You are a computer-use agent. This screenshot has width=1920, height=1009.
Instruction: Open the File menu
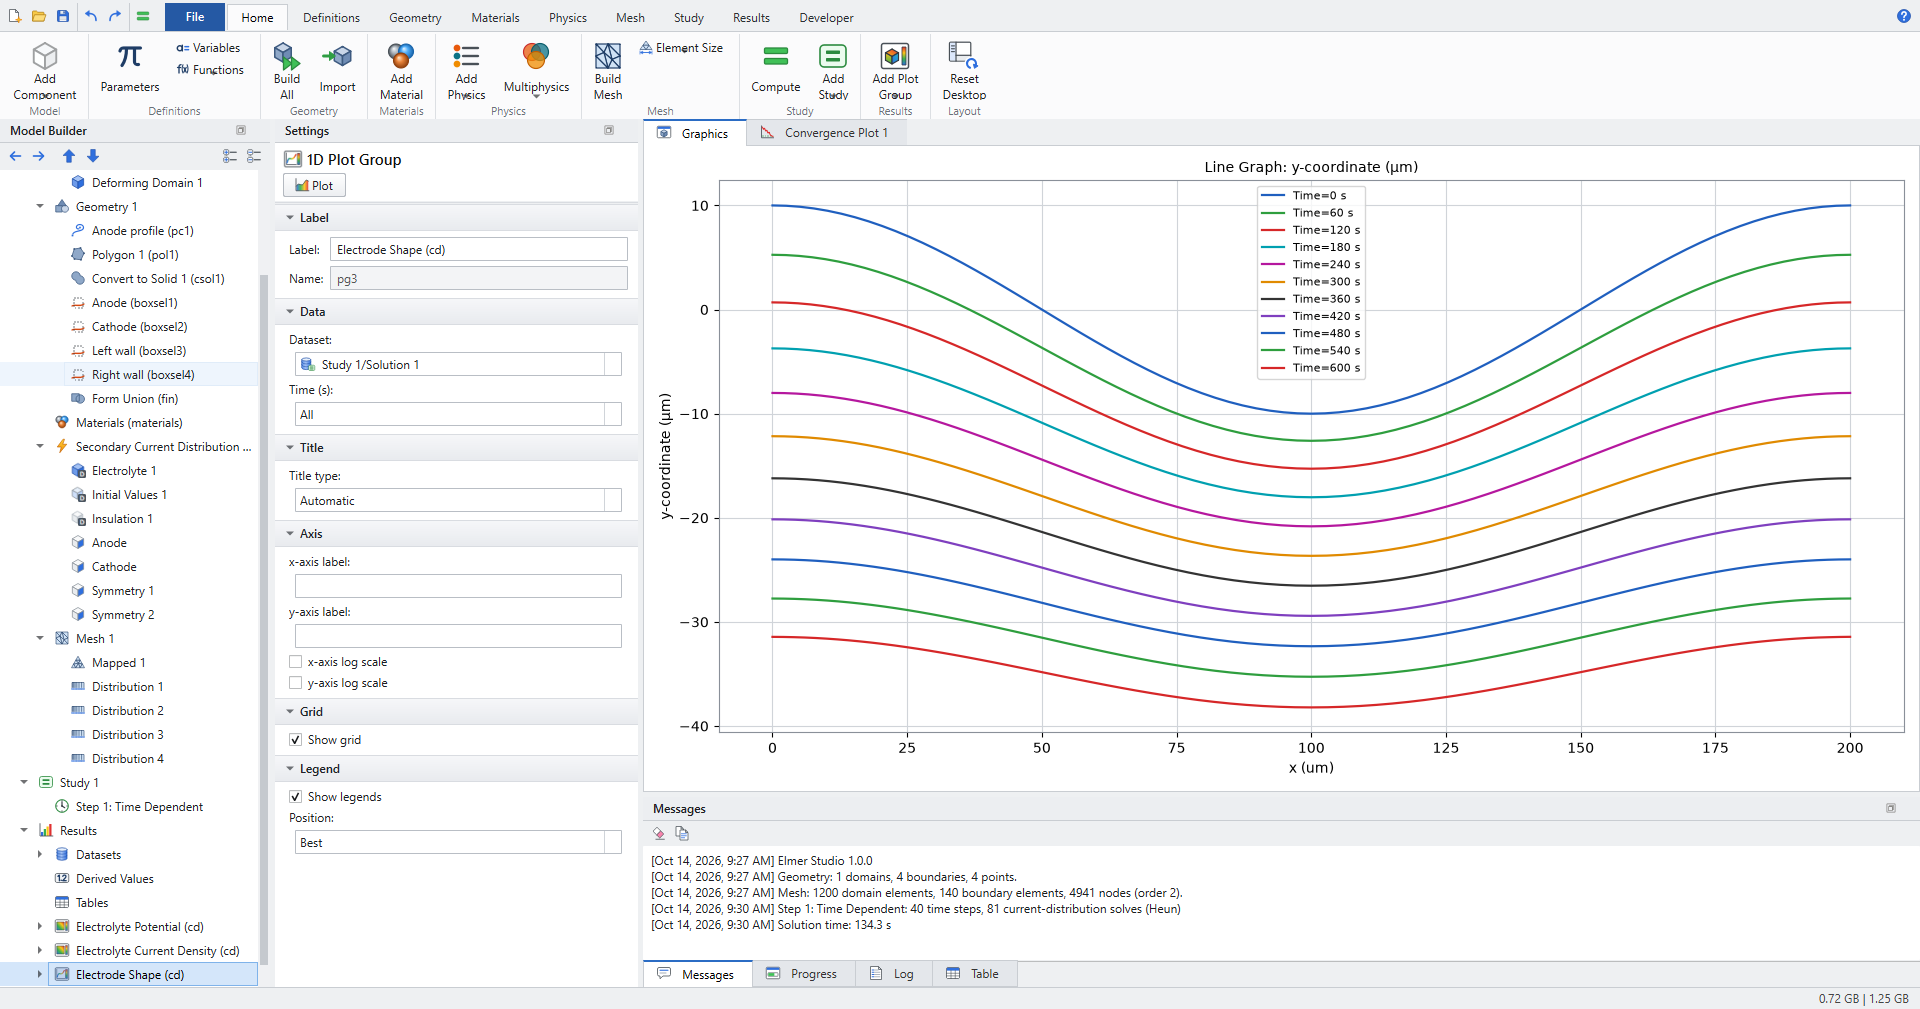tap(195, 17)
